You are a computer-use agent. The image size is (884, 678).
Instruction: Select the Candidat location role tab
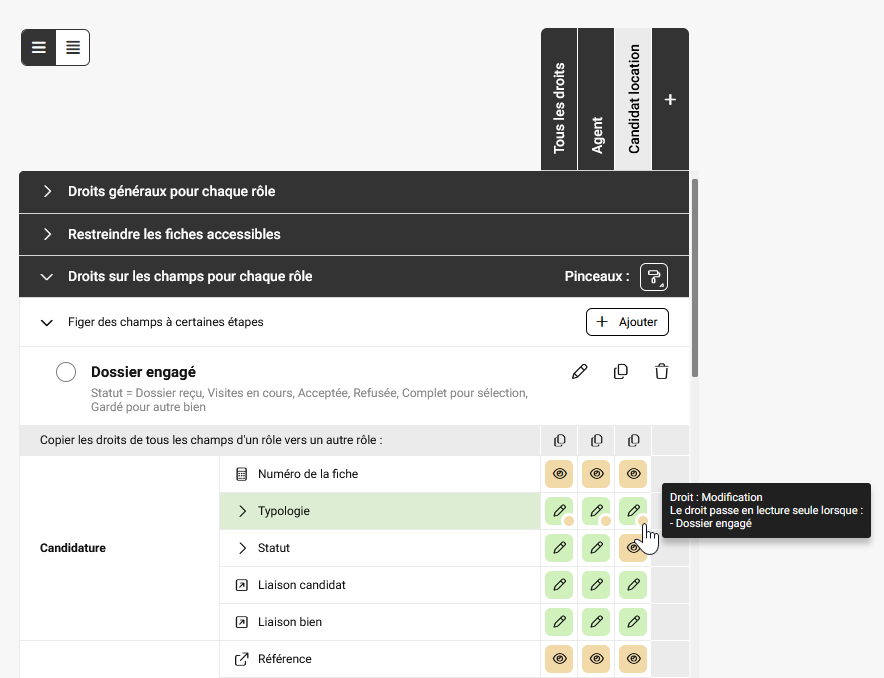point(634,100)
